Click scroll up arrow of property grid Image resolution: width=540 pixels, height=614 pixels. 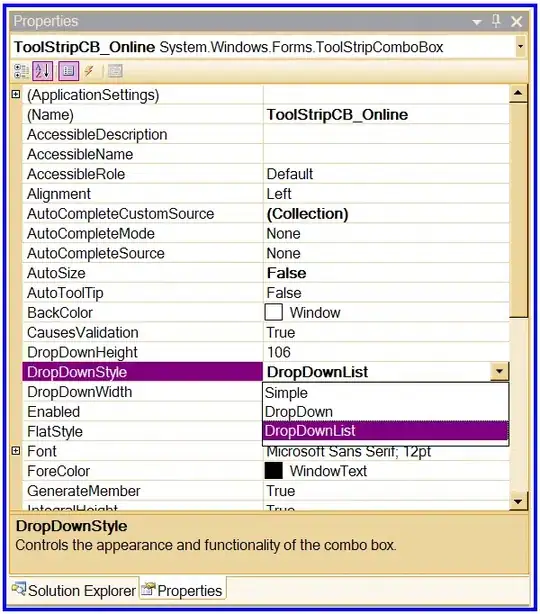pos(518,93)
